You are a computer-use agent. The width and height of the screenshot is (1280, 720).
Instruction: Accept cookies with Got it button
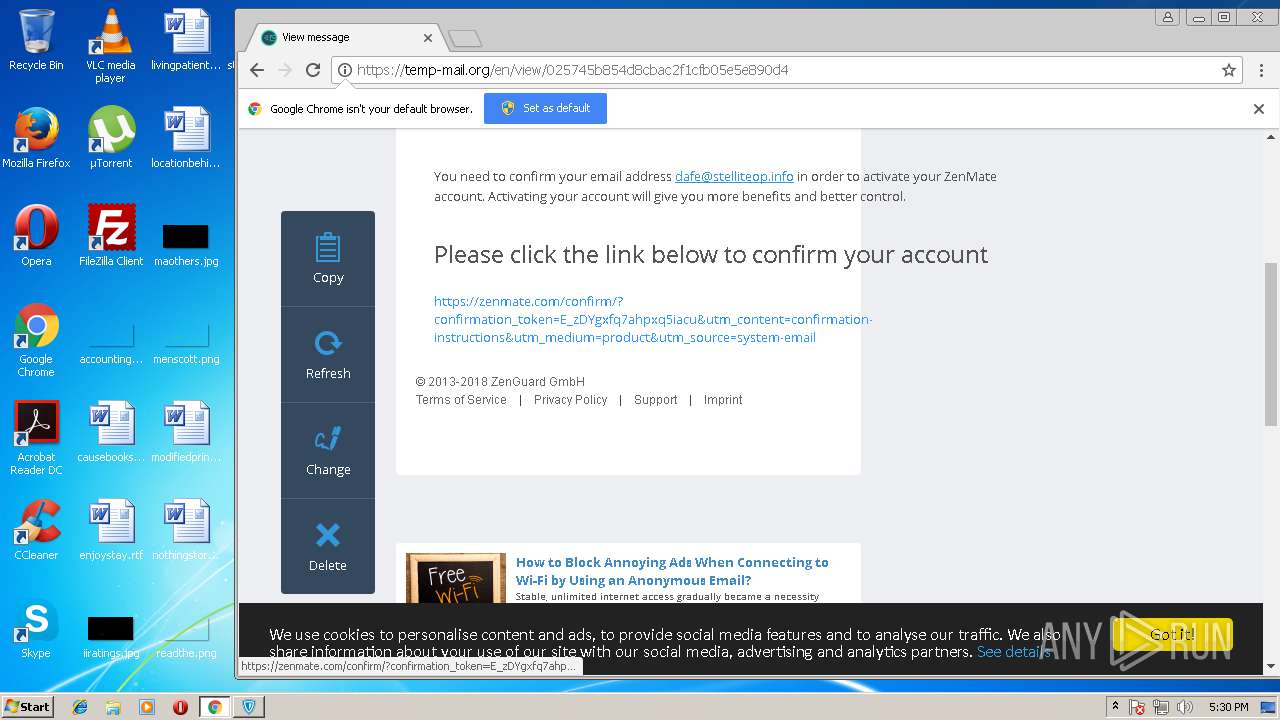click(1172, 634)
